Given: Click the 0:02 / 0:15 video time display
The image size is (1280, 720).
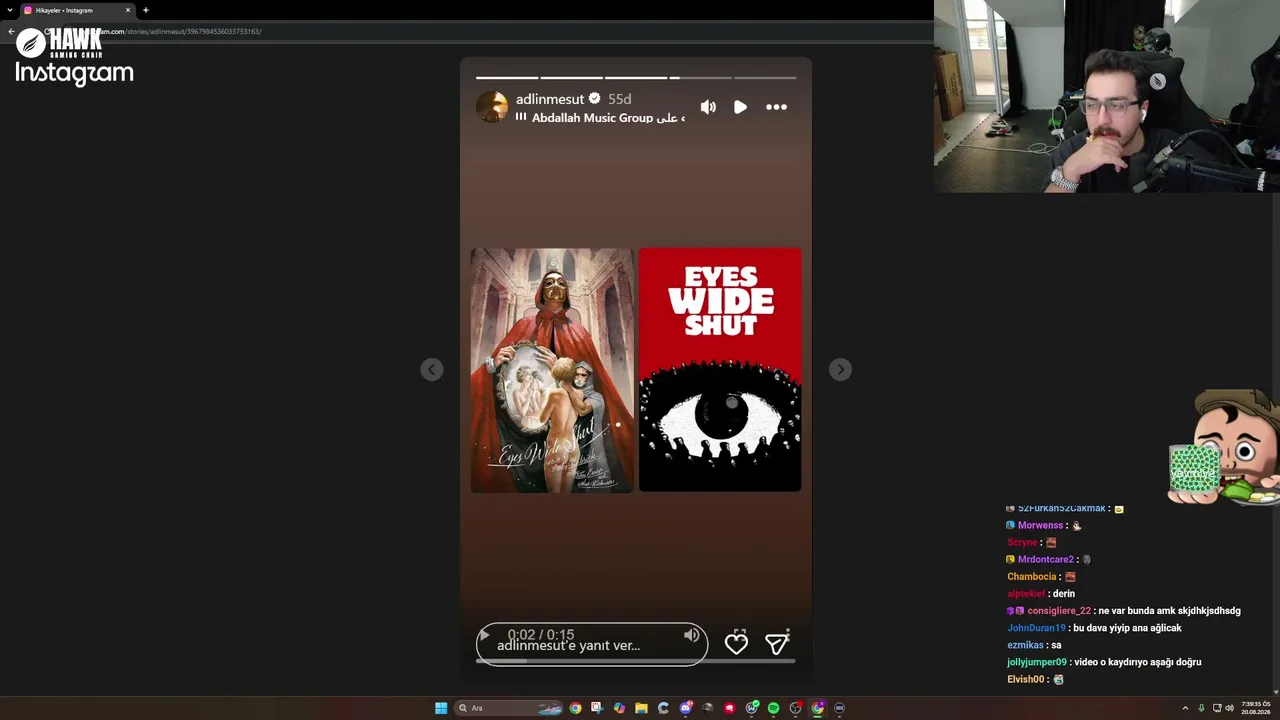Looking at the screenshot, I should (541, 635).
